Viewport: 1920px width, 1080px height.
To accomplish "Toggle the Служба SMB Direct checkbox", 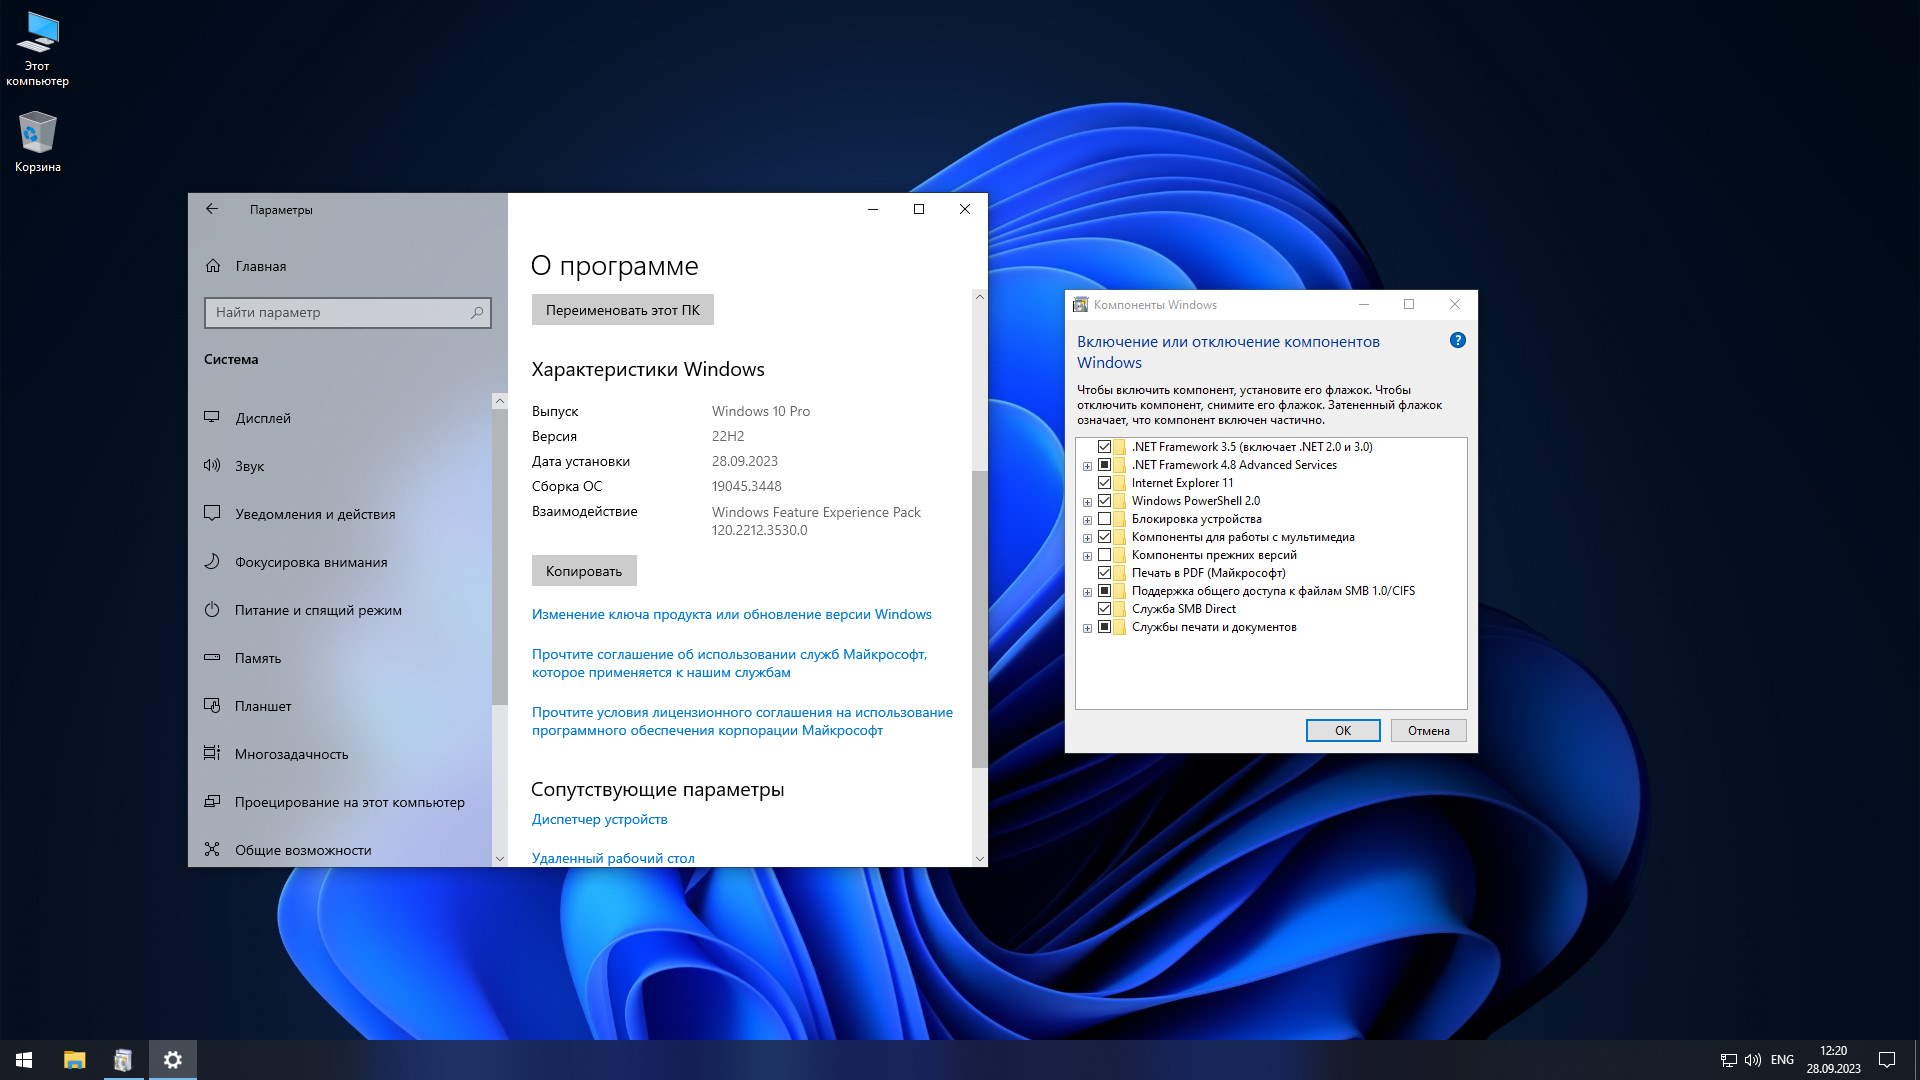I will tap(1104, 609).
